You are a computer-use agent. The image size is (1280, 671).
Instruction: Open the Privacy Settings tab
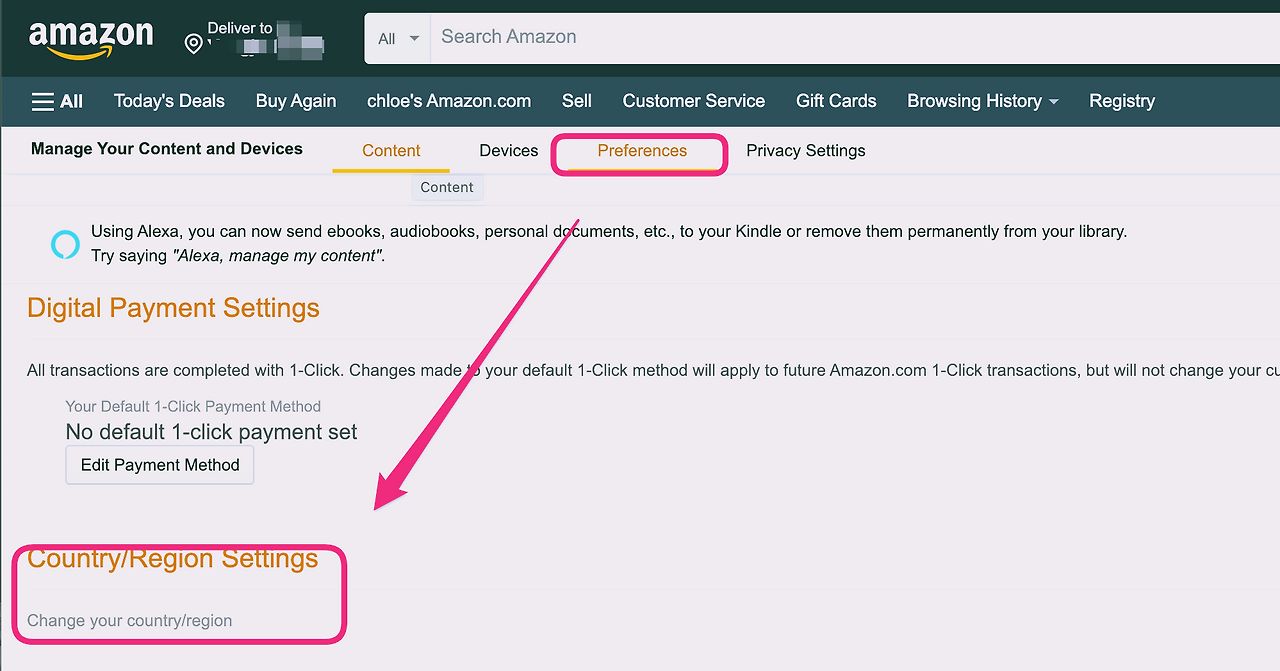(806, 151)
